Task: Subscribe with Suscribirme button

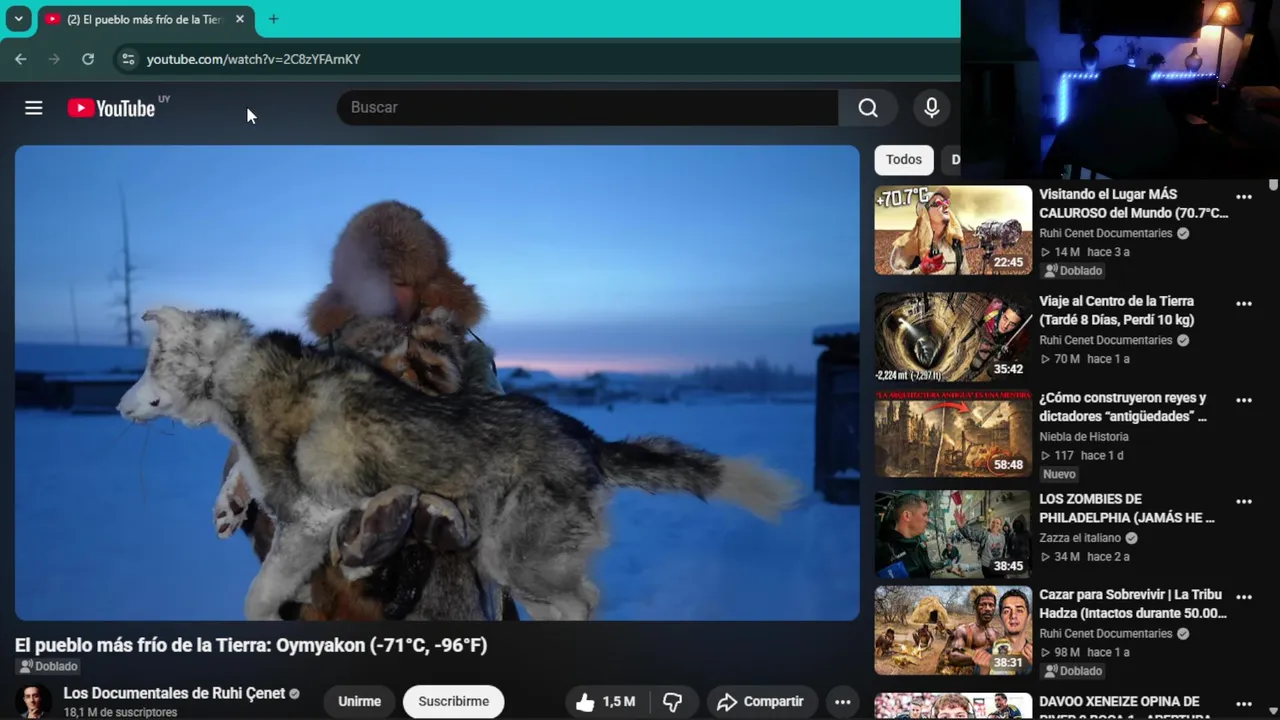Action: [x=453, y=702]
